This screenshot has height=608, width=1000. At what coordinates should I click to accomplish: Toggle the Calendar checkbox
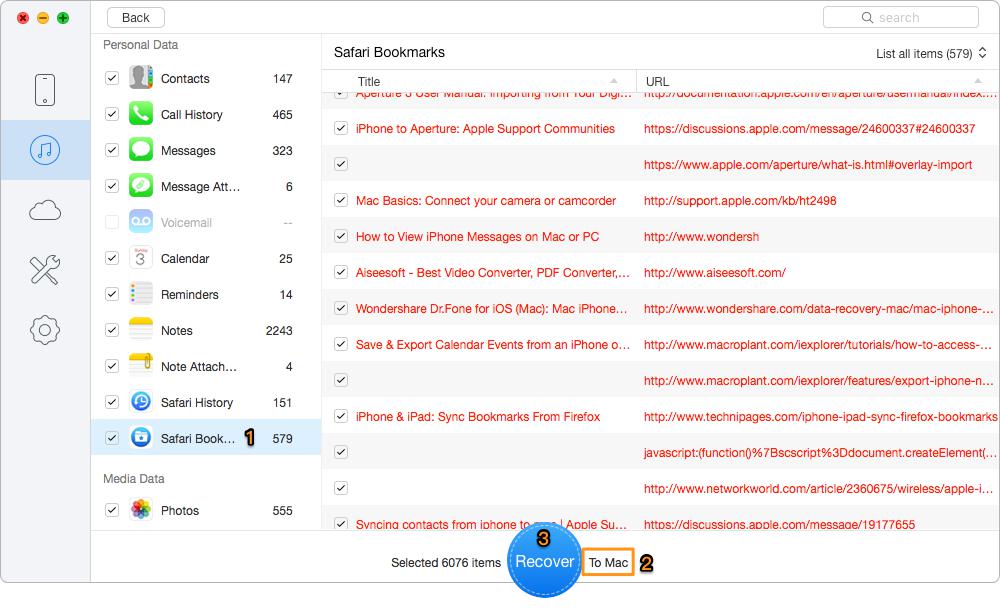[x=112, y=258]
